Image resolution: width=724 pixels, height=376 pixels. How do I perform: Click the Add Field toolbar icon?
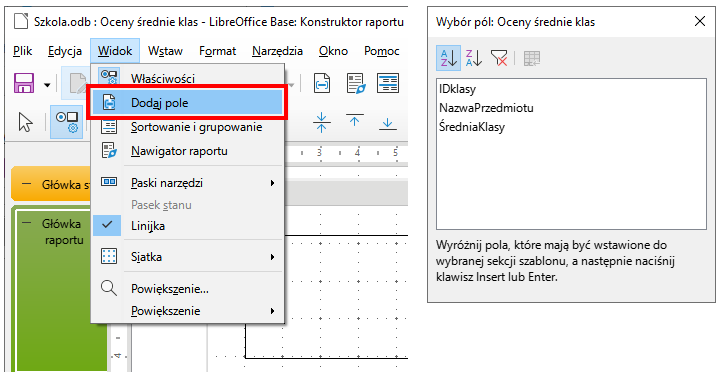click(x=322, y=84)
